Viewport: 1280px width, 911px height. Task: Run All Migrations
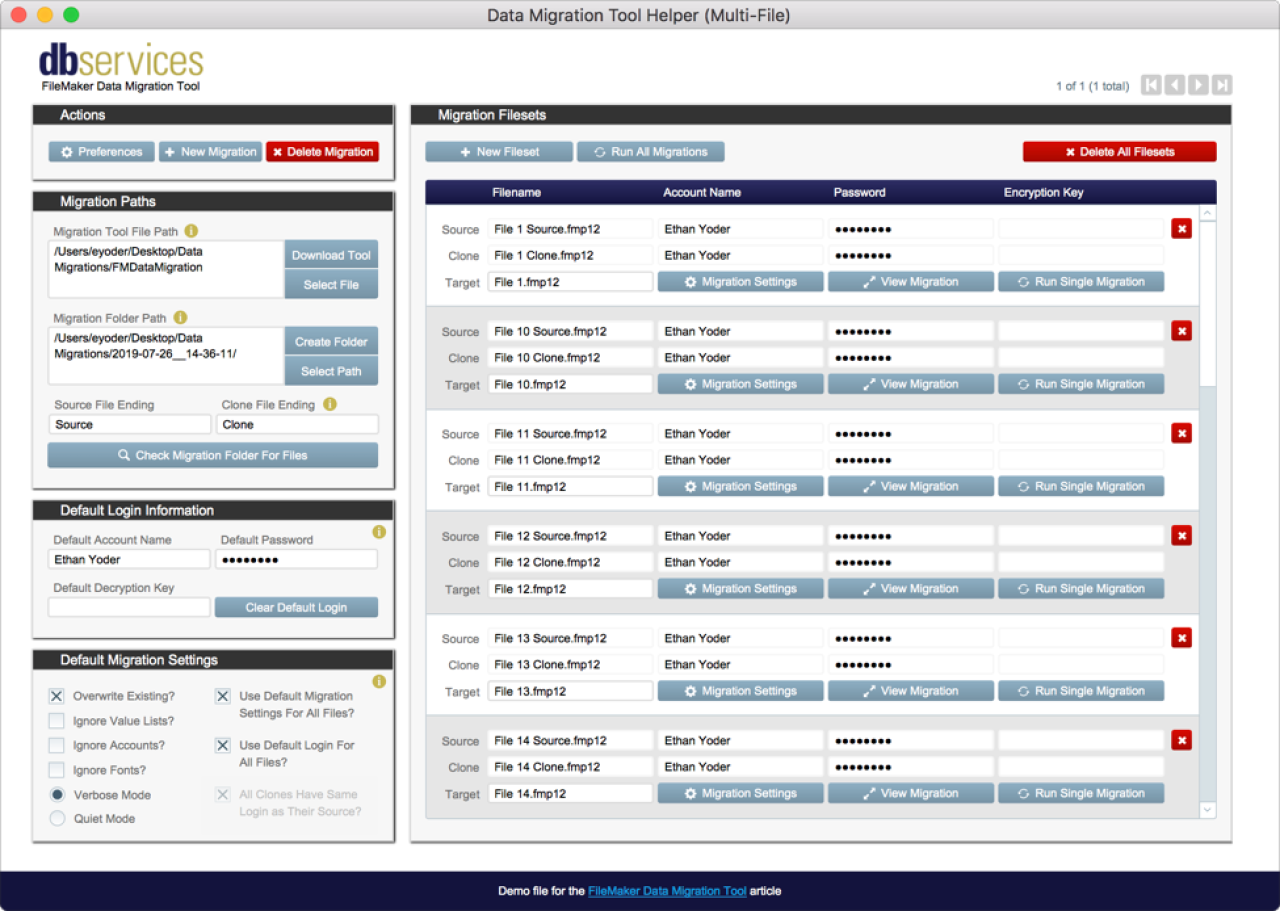click(650, 151)
